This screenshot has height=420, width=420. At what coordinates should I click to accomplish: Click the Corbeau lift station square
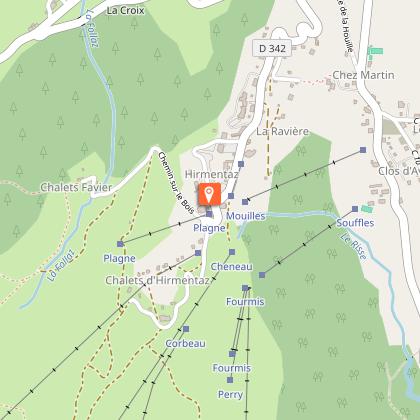click(186, 329)
